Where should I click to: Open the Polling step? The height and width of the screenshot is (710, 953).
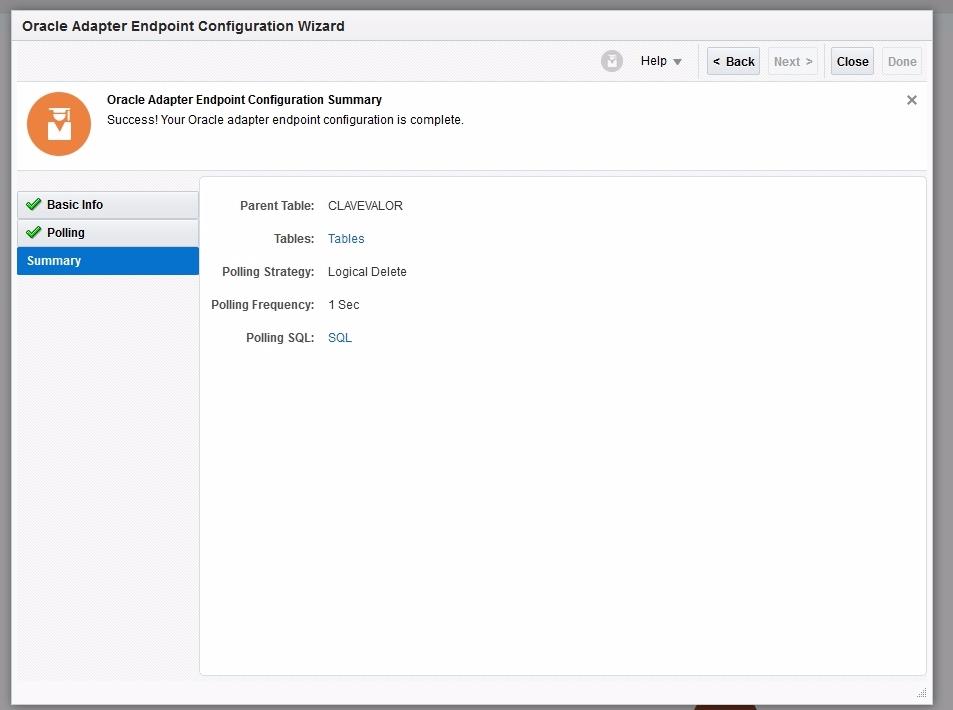pyautogui.click(x=108, y=233)
